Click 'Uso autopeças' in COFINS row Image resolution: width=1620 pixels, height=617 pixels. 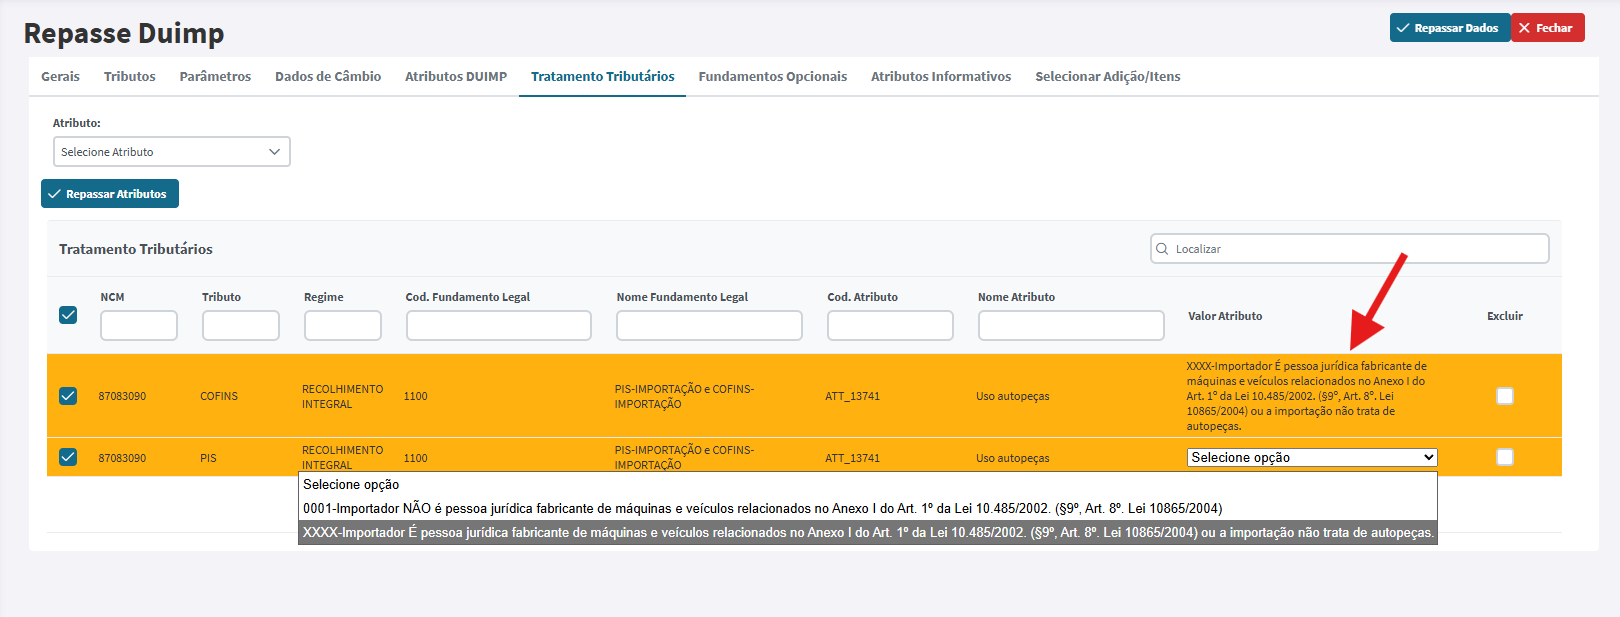click(1013, 396)
